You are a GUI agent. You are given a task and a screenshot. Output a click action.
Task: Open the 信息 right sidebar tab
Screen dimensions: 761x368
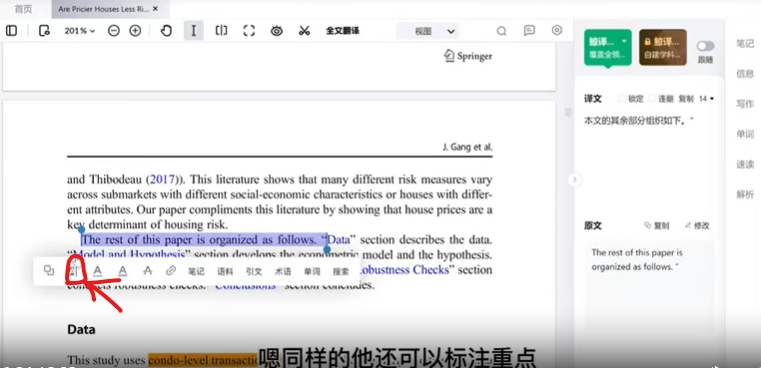pyautogui.click(x=745, y=74)
